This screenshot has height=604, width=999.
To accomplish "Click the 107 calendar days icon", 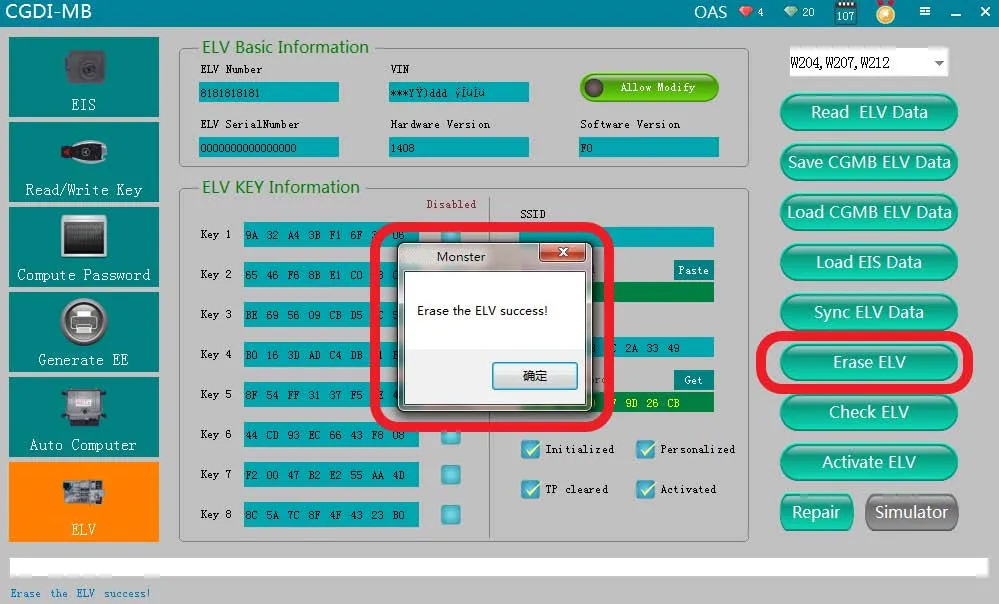I will (x=845, y=12).
